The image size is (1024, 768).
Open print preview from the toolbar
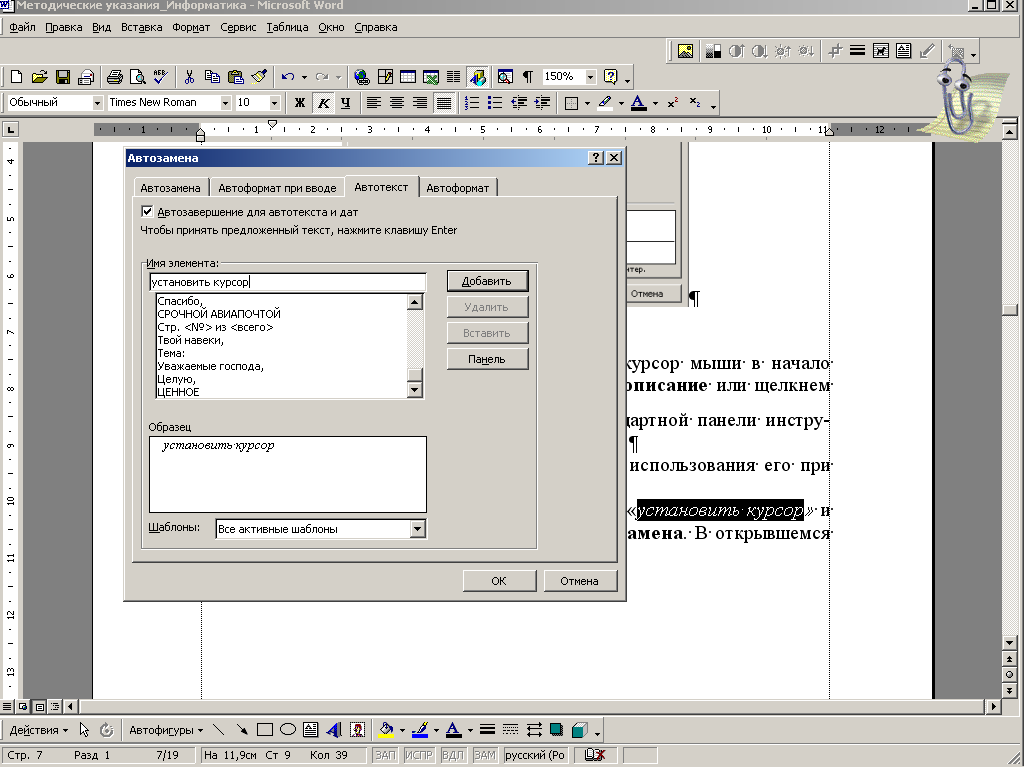(x=137, y=77)
